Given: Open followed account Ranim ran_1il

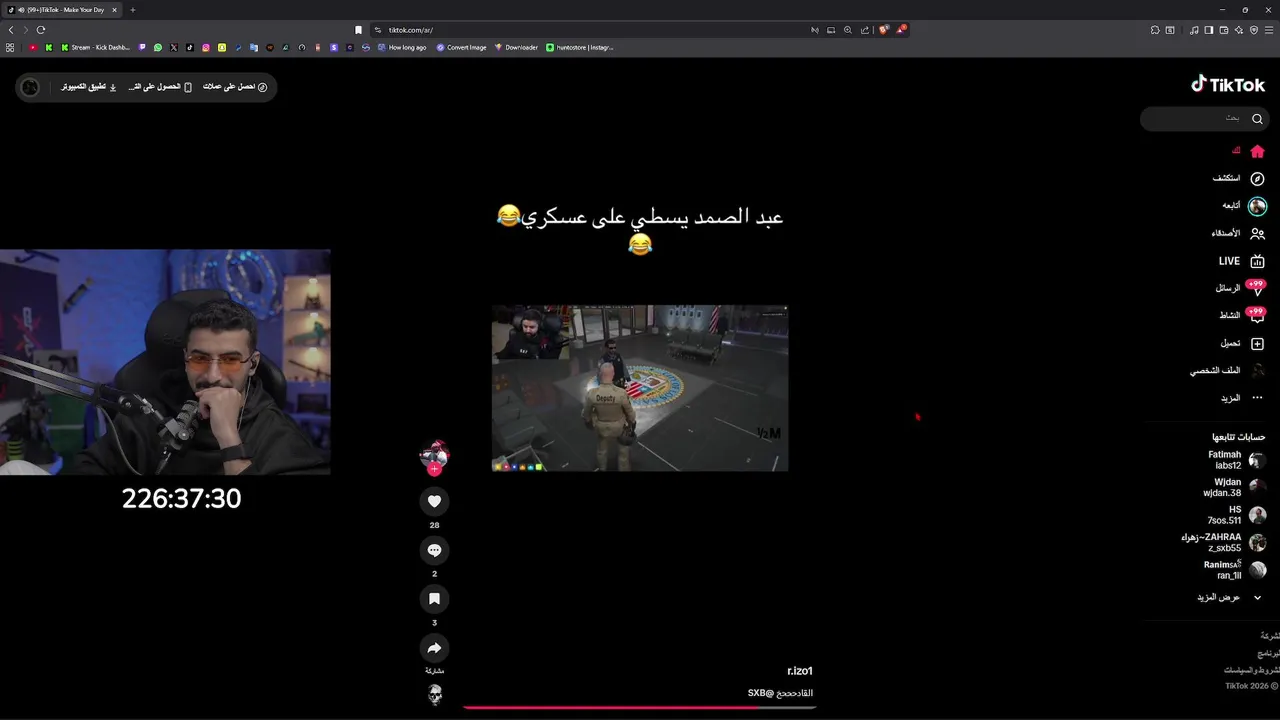Looking at the screenshot, I should 1234,570.
